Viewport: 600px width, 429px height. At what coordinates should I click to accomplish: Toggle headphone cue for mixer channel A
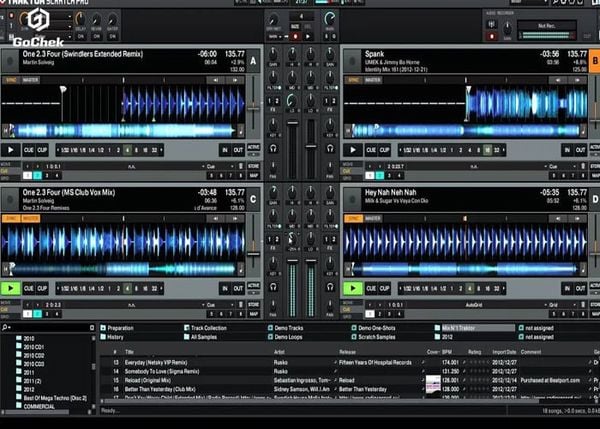point(273,148)
